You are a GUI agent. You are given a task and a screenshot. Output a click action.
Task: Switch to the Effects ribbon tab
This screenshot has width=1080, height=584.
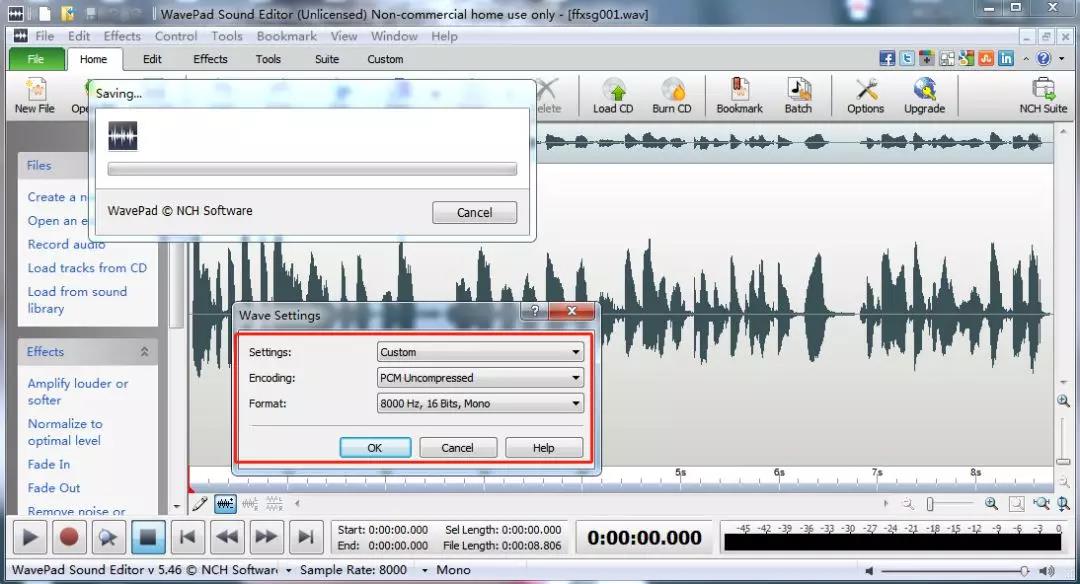pyautogui.click(x=210, y=59)
